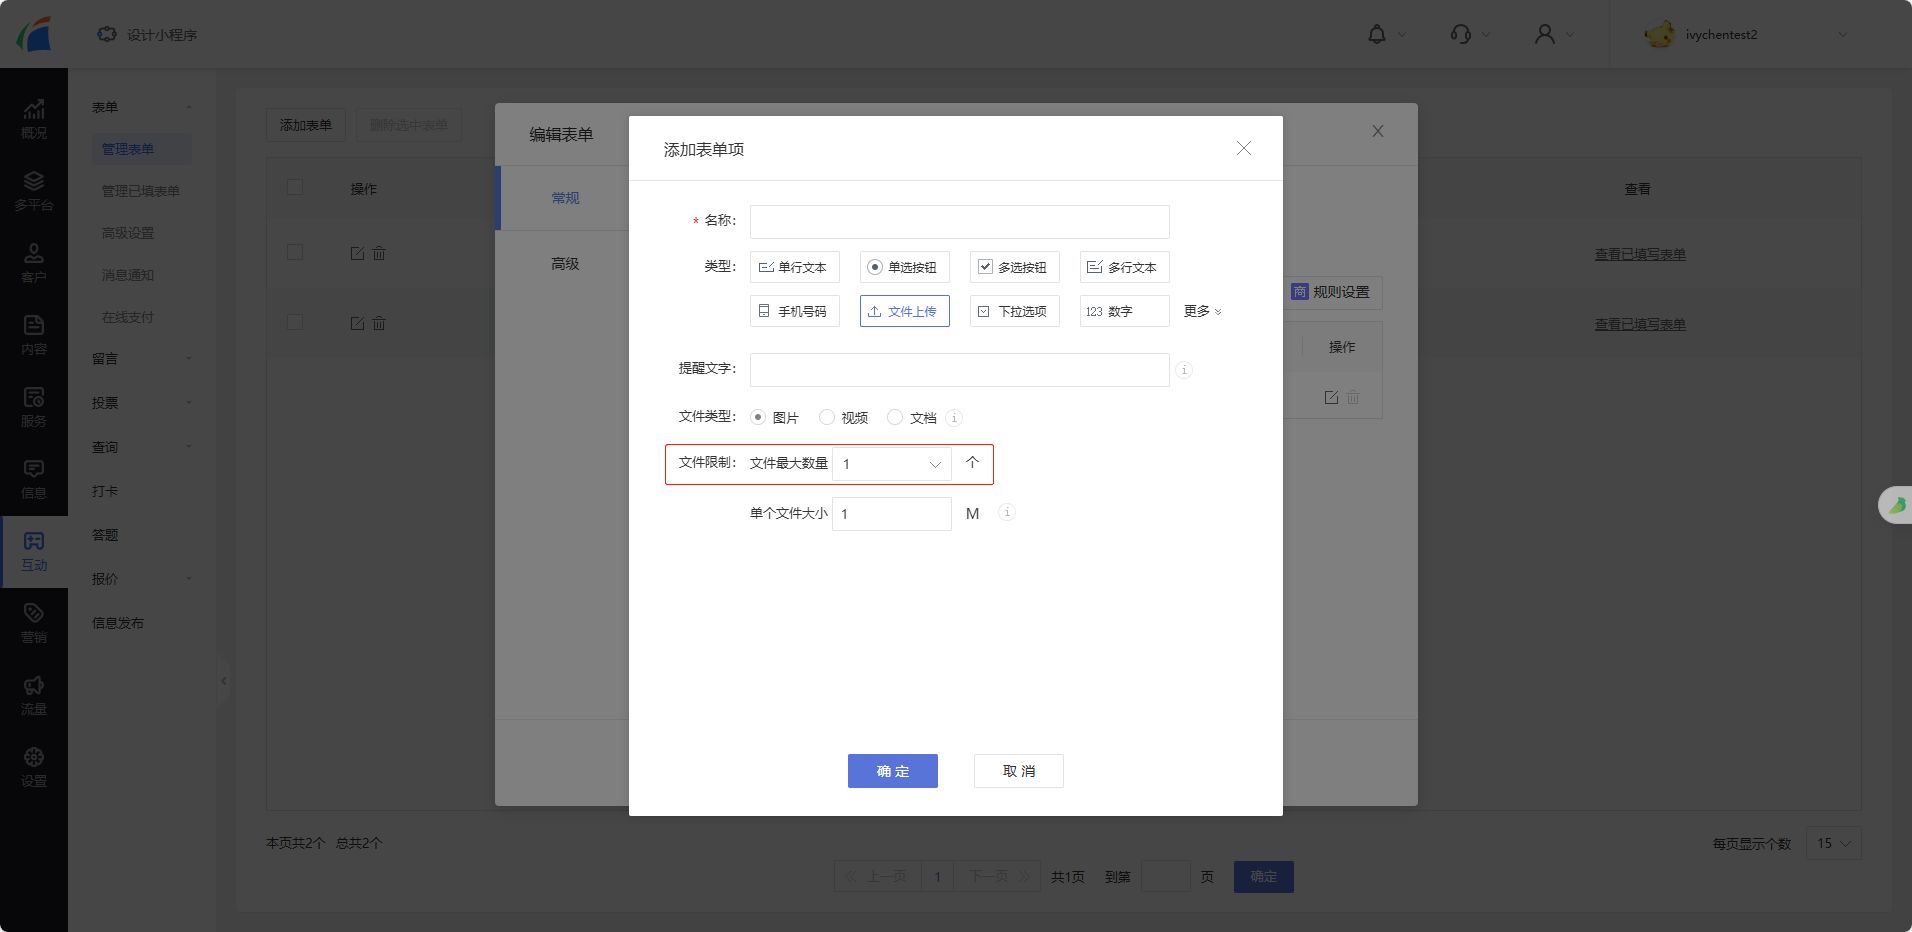Click edit icon under 操作 in 编辑表单 dialog

coord(1331,397)
